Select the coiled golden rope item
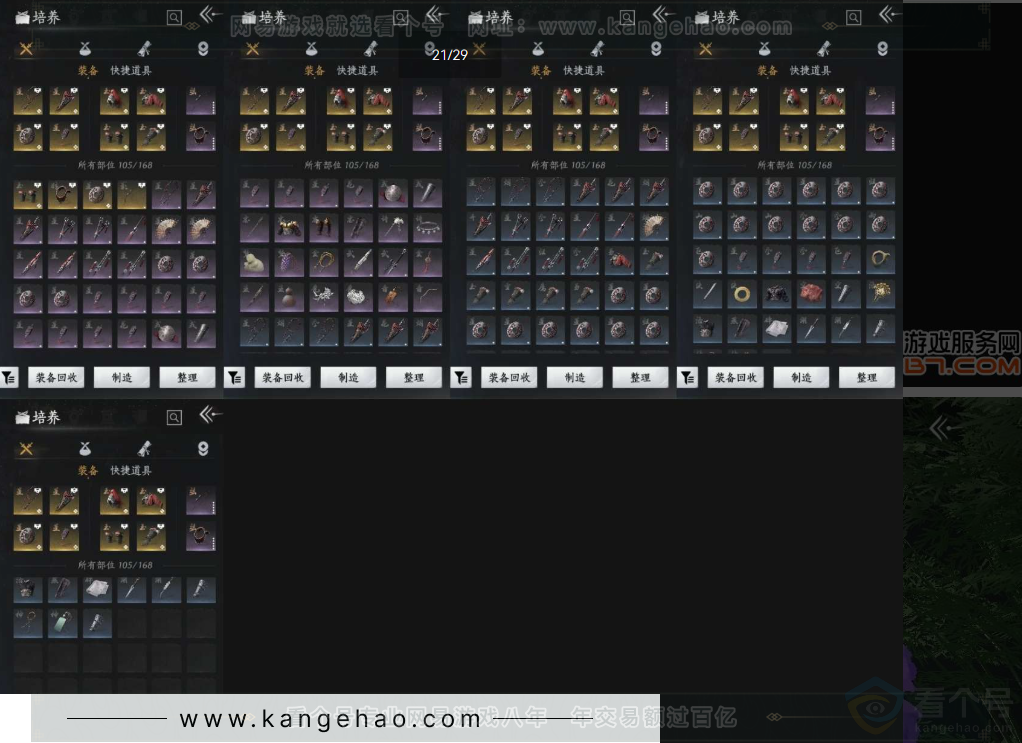The image size is (1022, 743). pos(324,263)
